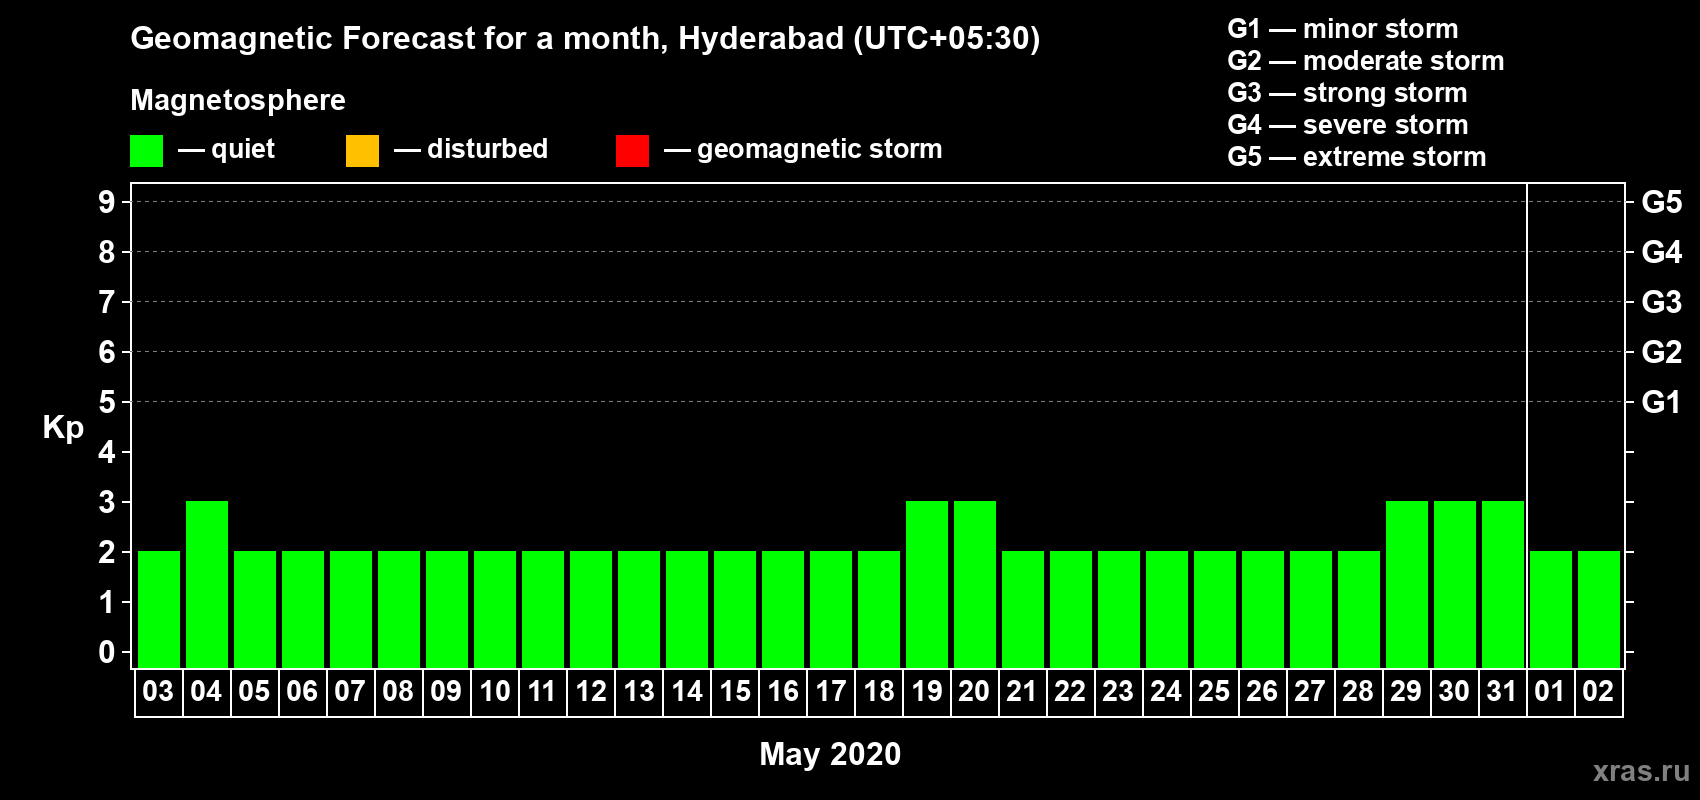This screenshot has width=1700, height=800.
Task: Select the bar for May 03
Action: [x=159, y=609]
